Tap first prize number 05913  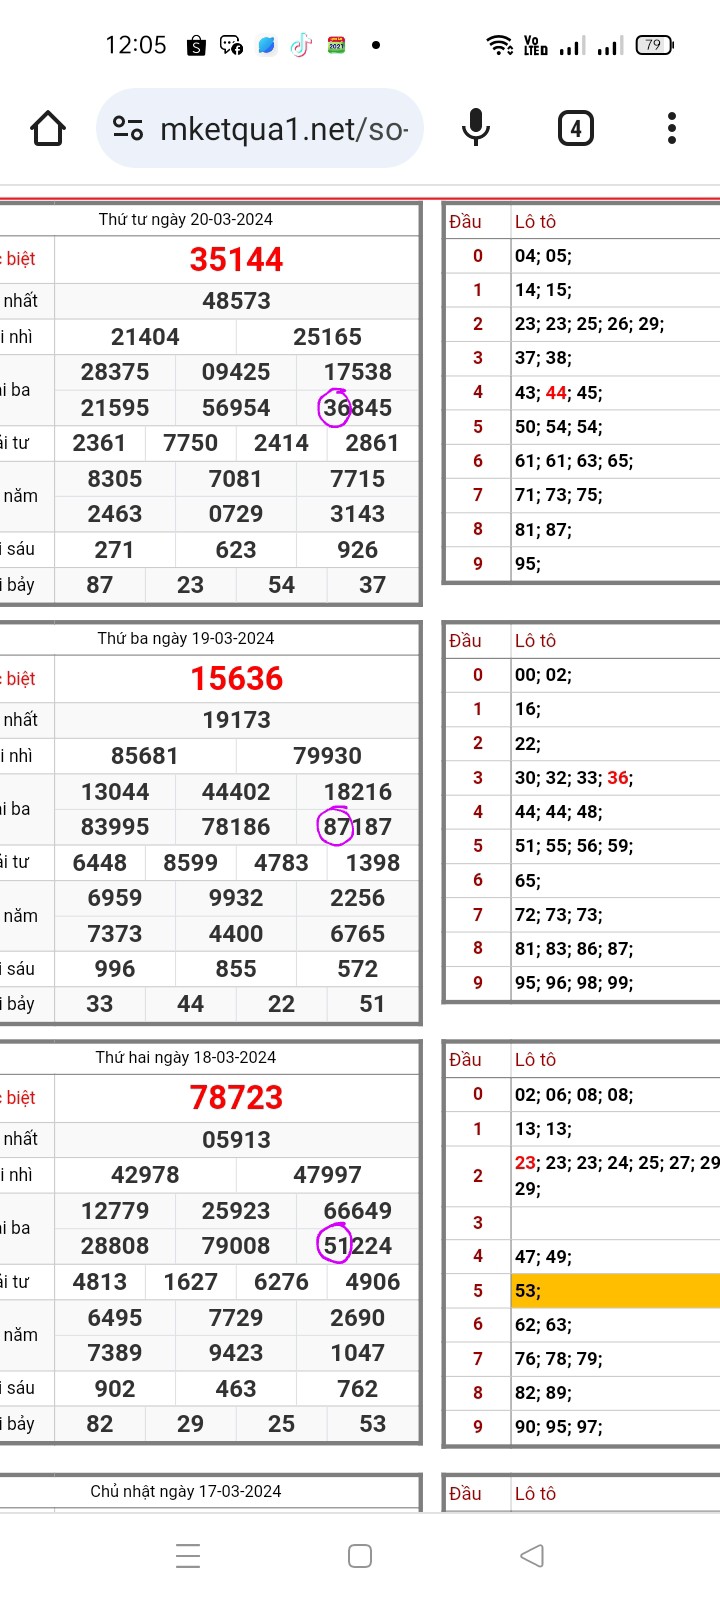pyautogui.click(x=237, y=1140)
